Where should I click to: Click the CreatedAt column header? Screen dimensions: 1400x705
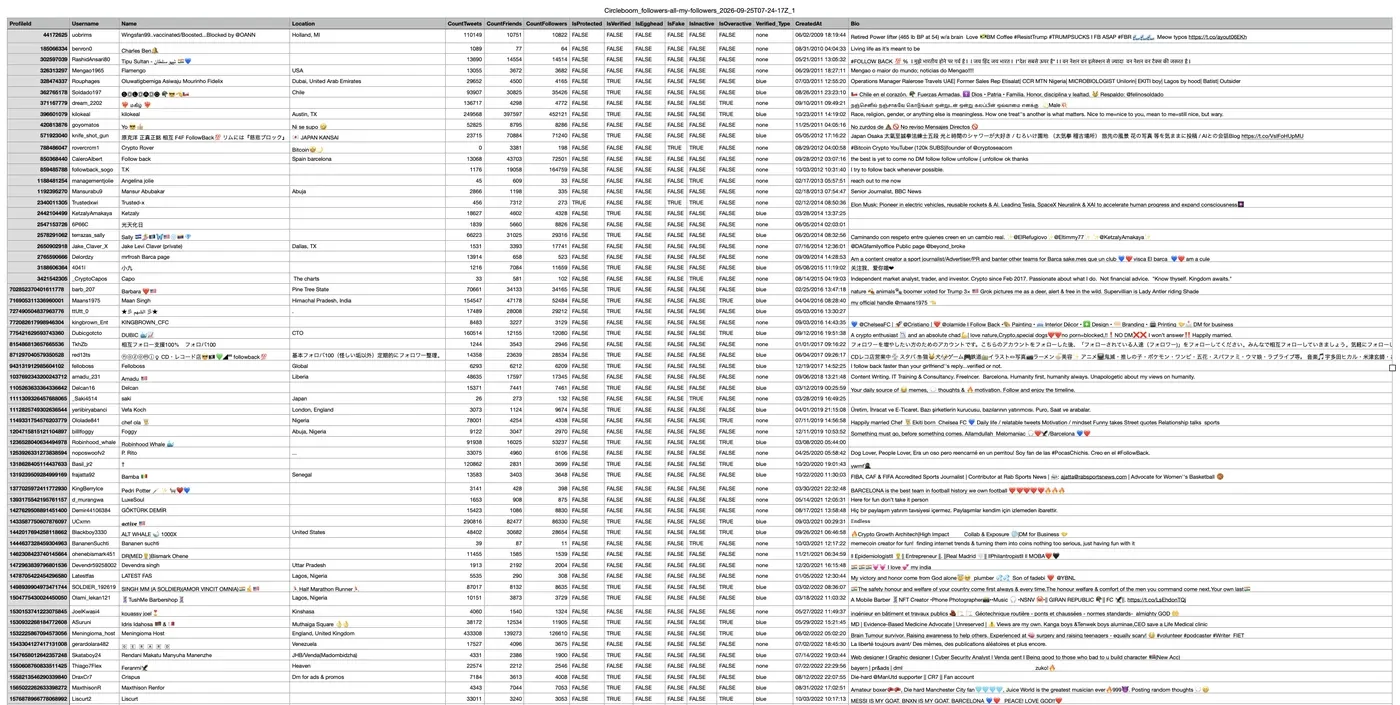808,23
